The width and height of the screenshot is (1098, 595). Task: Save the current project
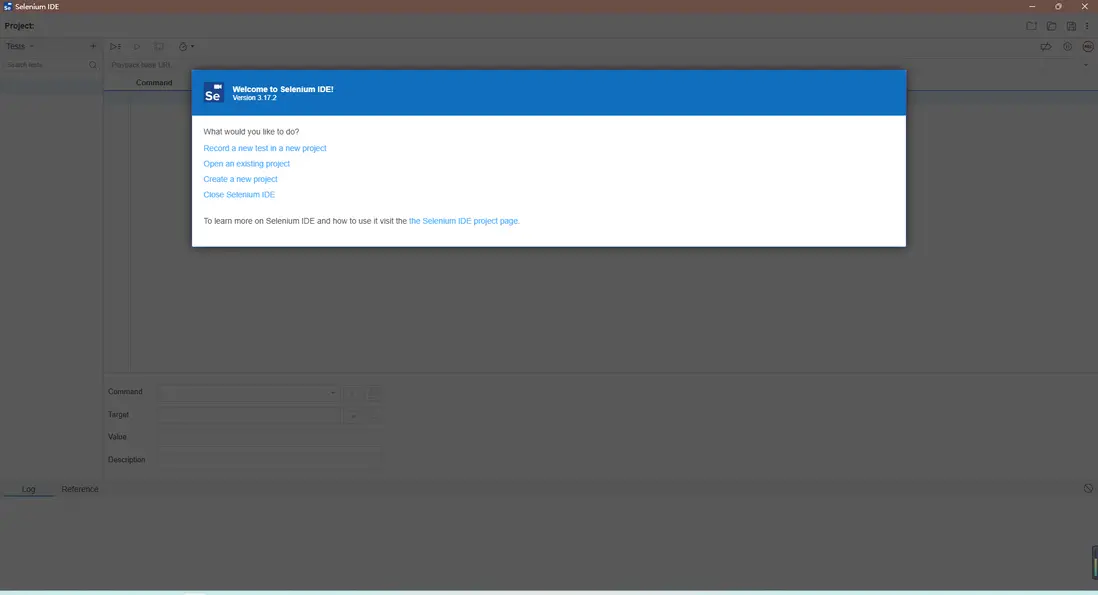click(x=1071, y=26)
